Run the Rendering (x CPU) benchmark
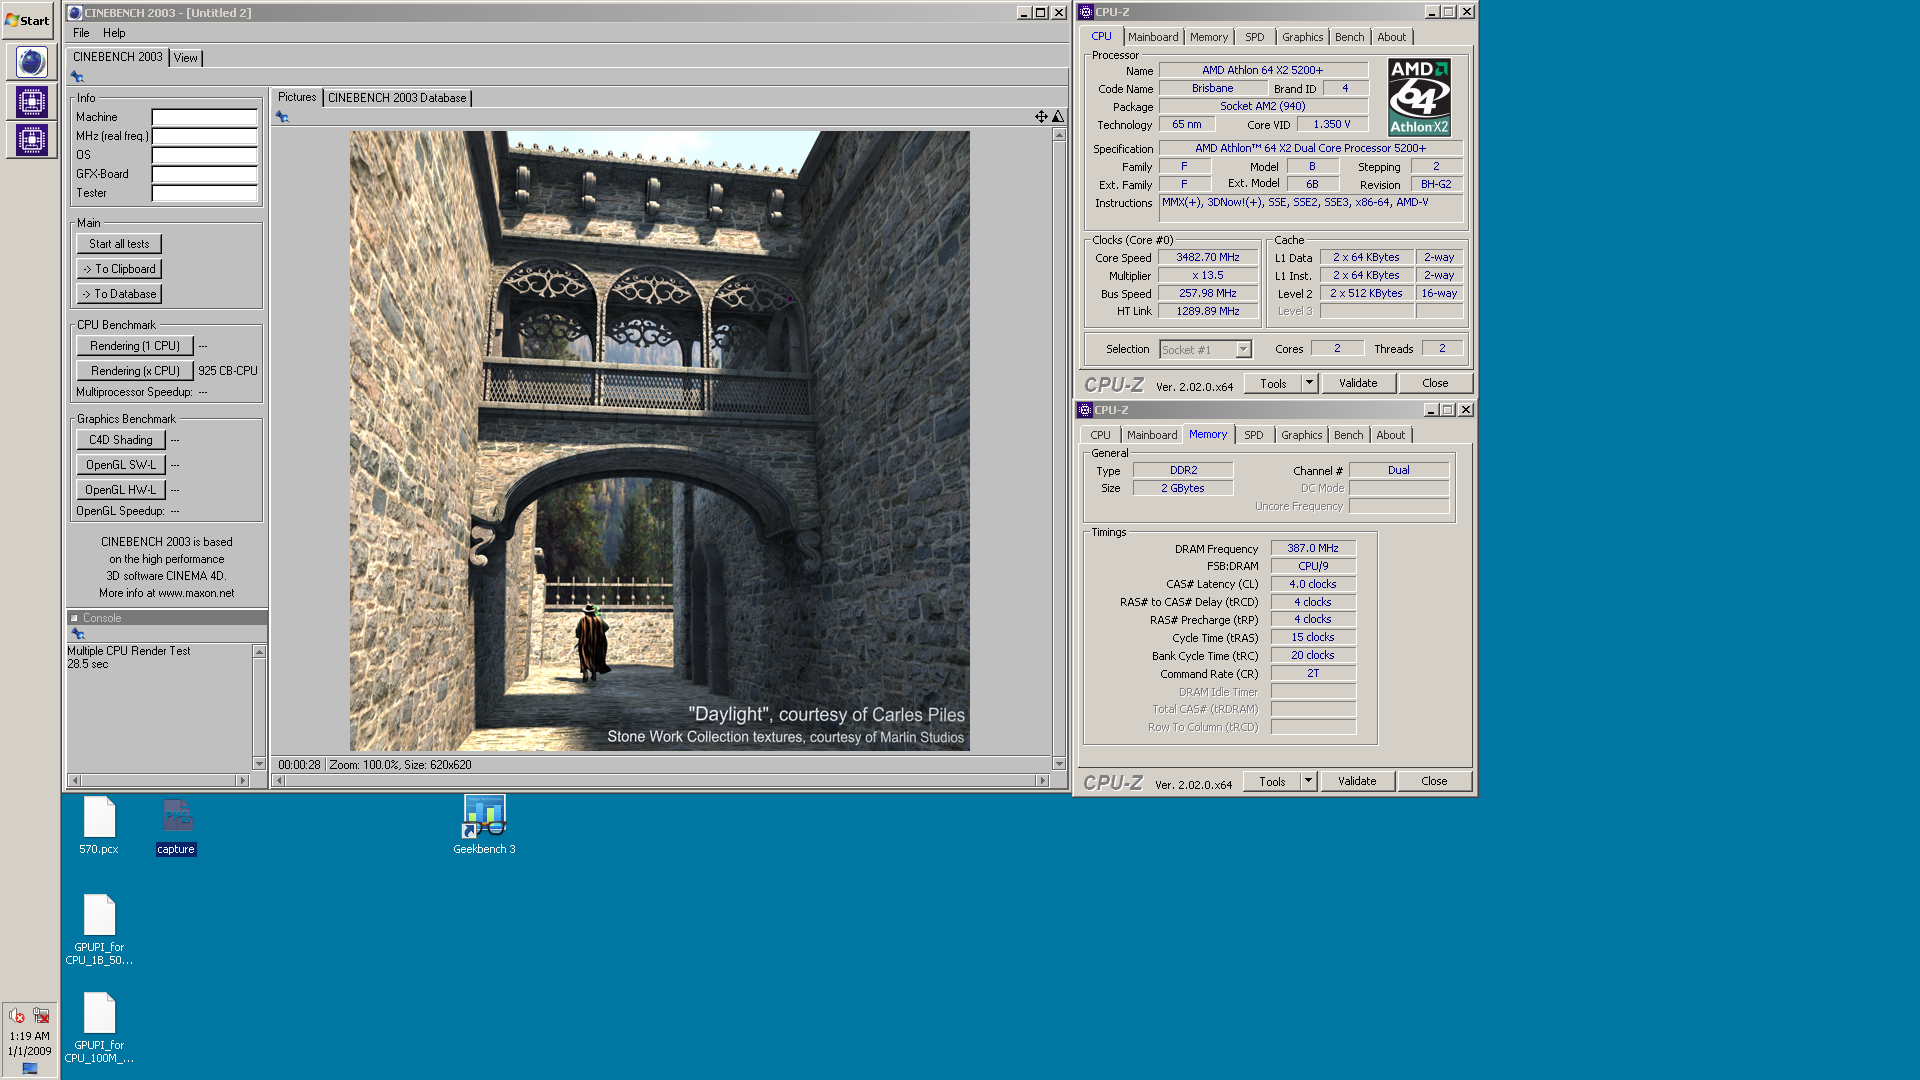The height and width of the screenshot is (1080, 1920). pos(135,371)
